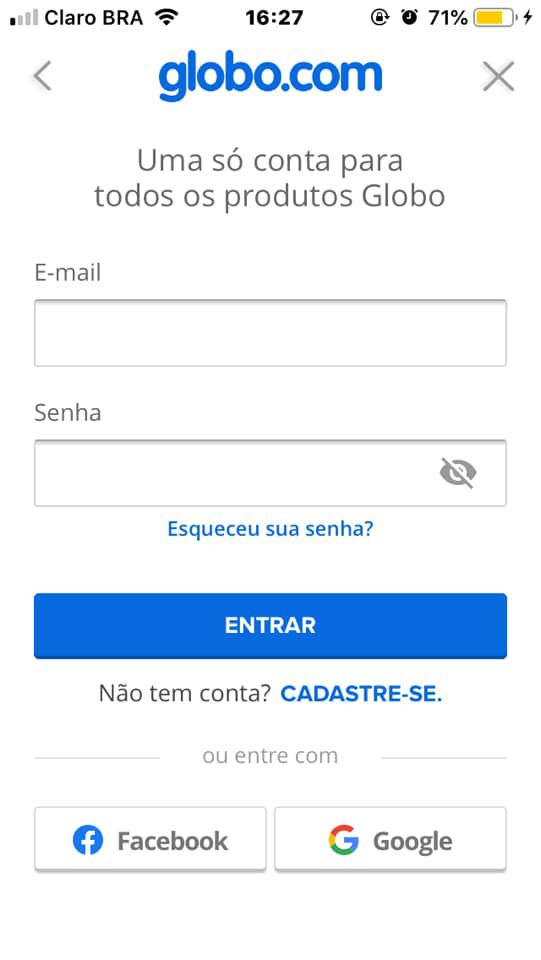This screenshot has width=541, height=960.
Task: Tap the back arrow chevron
Action: click(x=42, y=77)
